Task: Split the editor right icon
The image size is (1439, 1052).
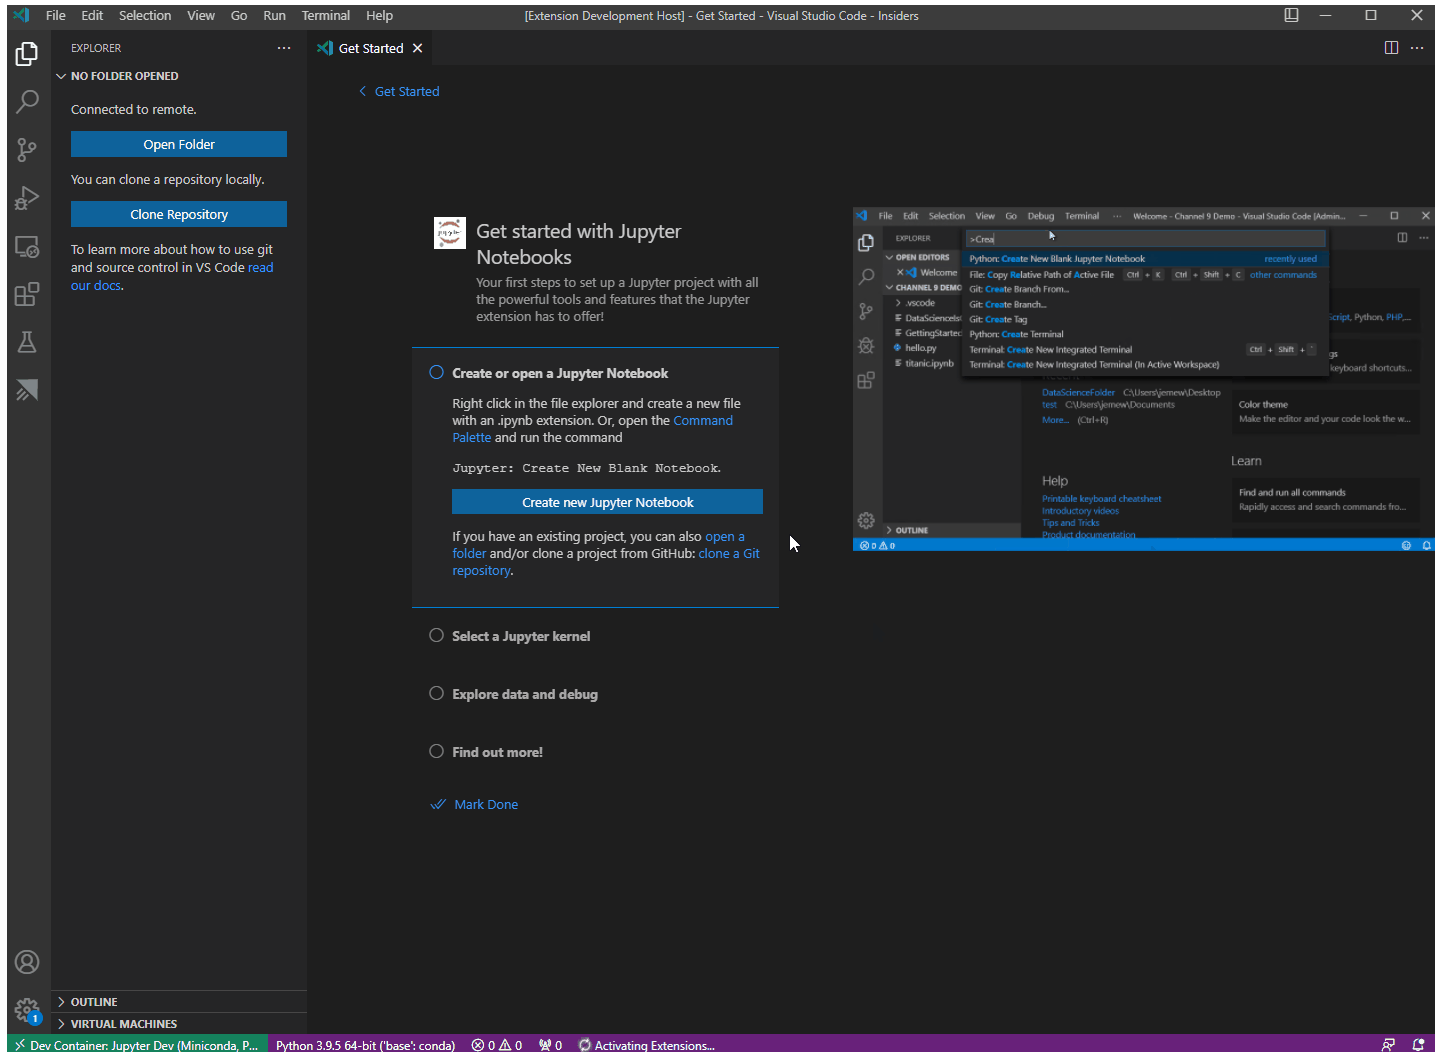Action: point(1391,48)
